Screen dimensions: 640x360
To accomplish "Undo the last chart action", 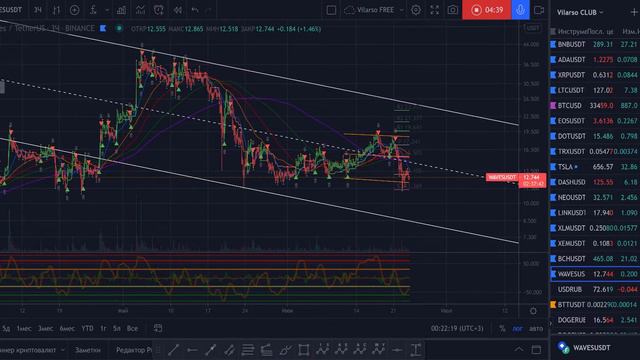I will pyautogui.click(x=195, y=10).
